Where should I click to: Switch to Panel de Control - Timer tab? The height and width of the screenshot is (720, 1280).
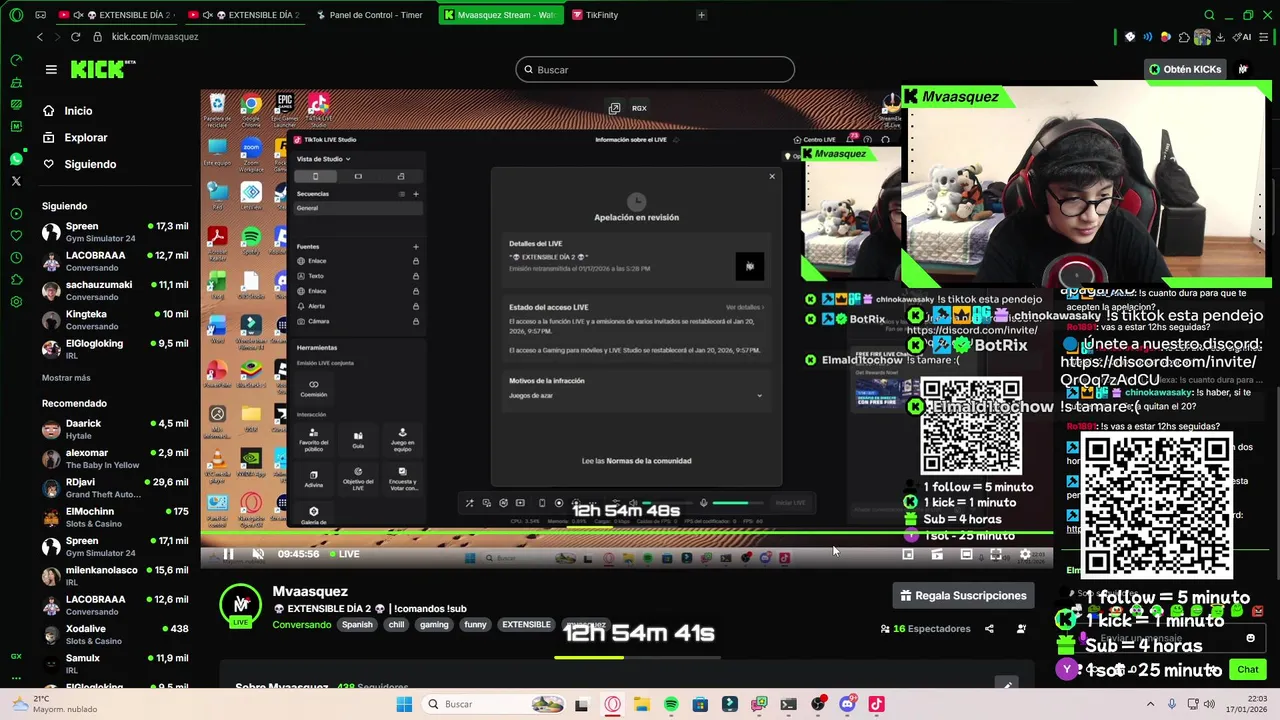tap(368, 15)
